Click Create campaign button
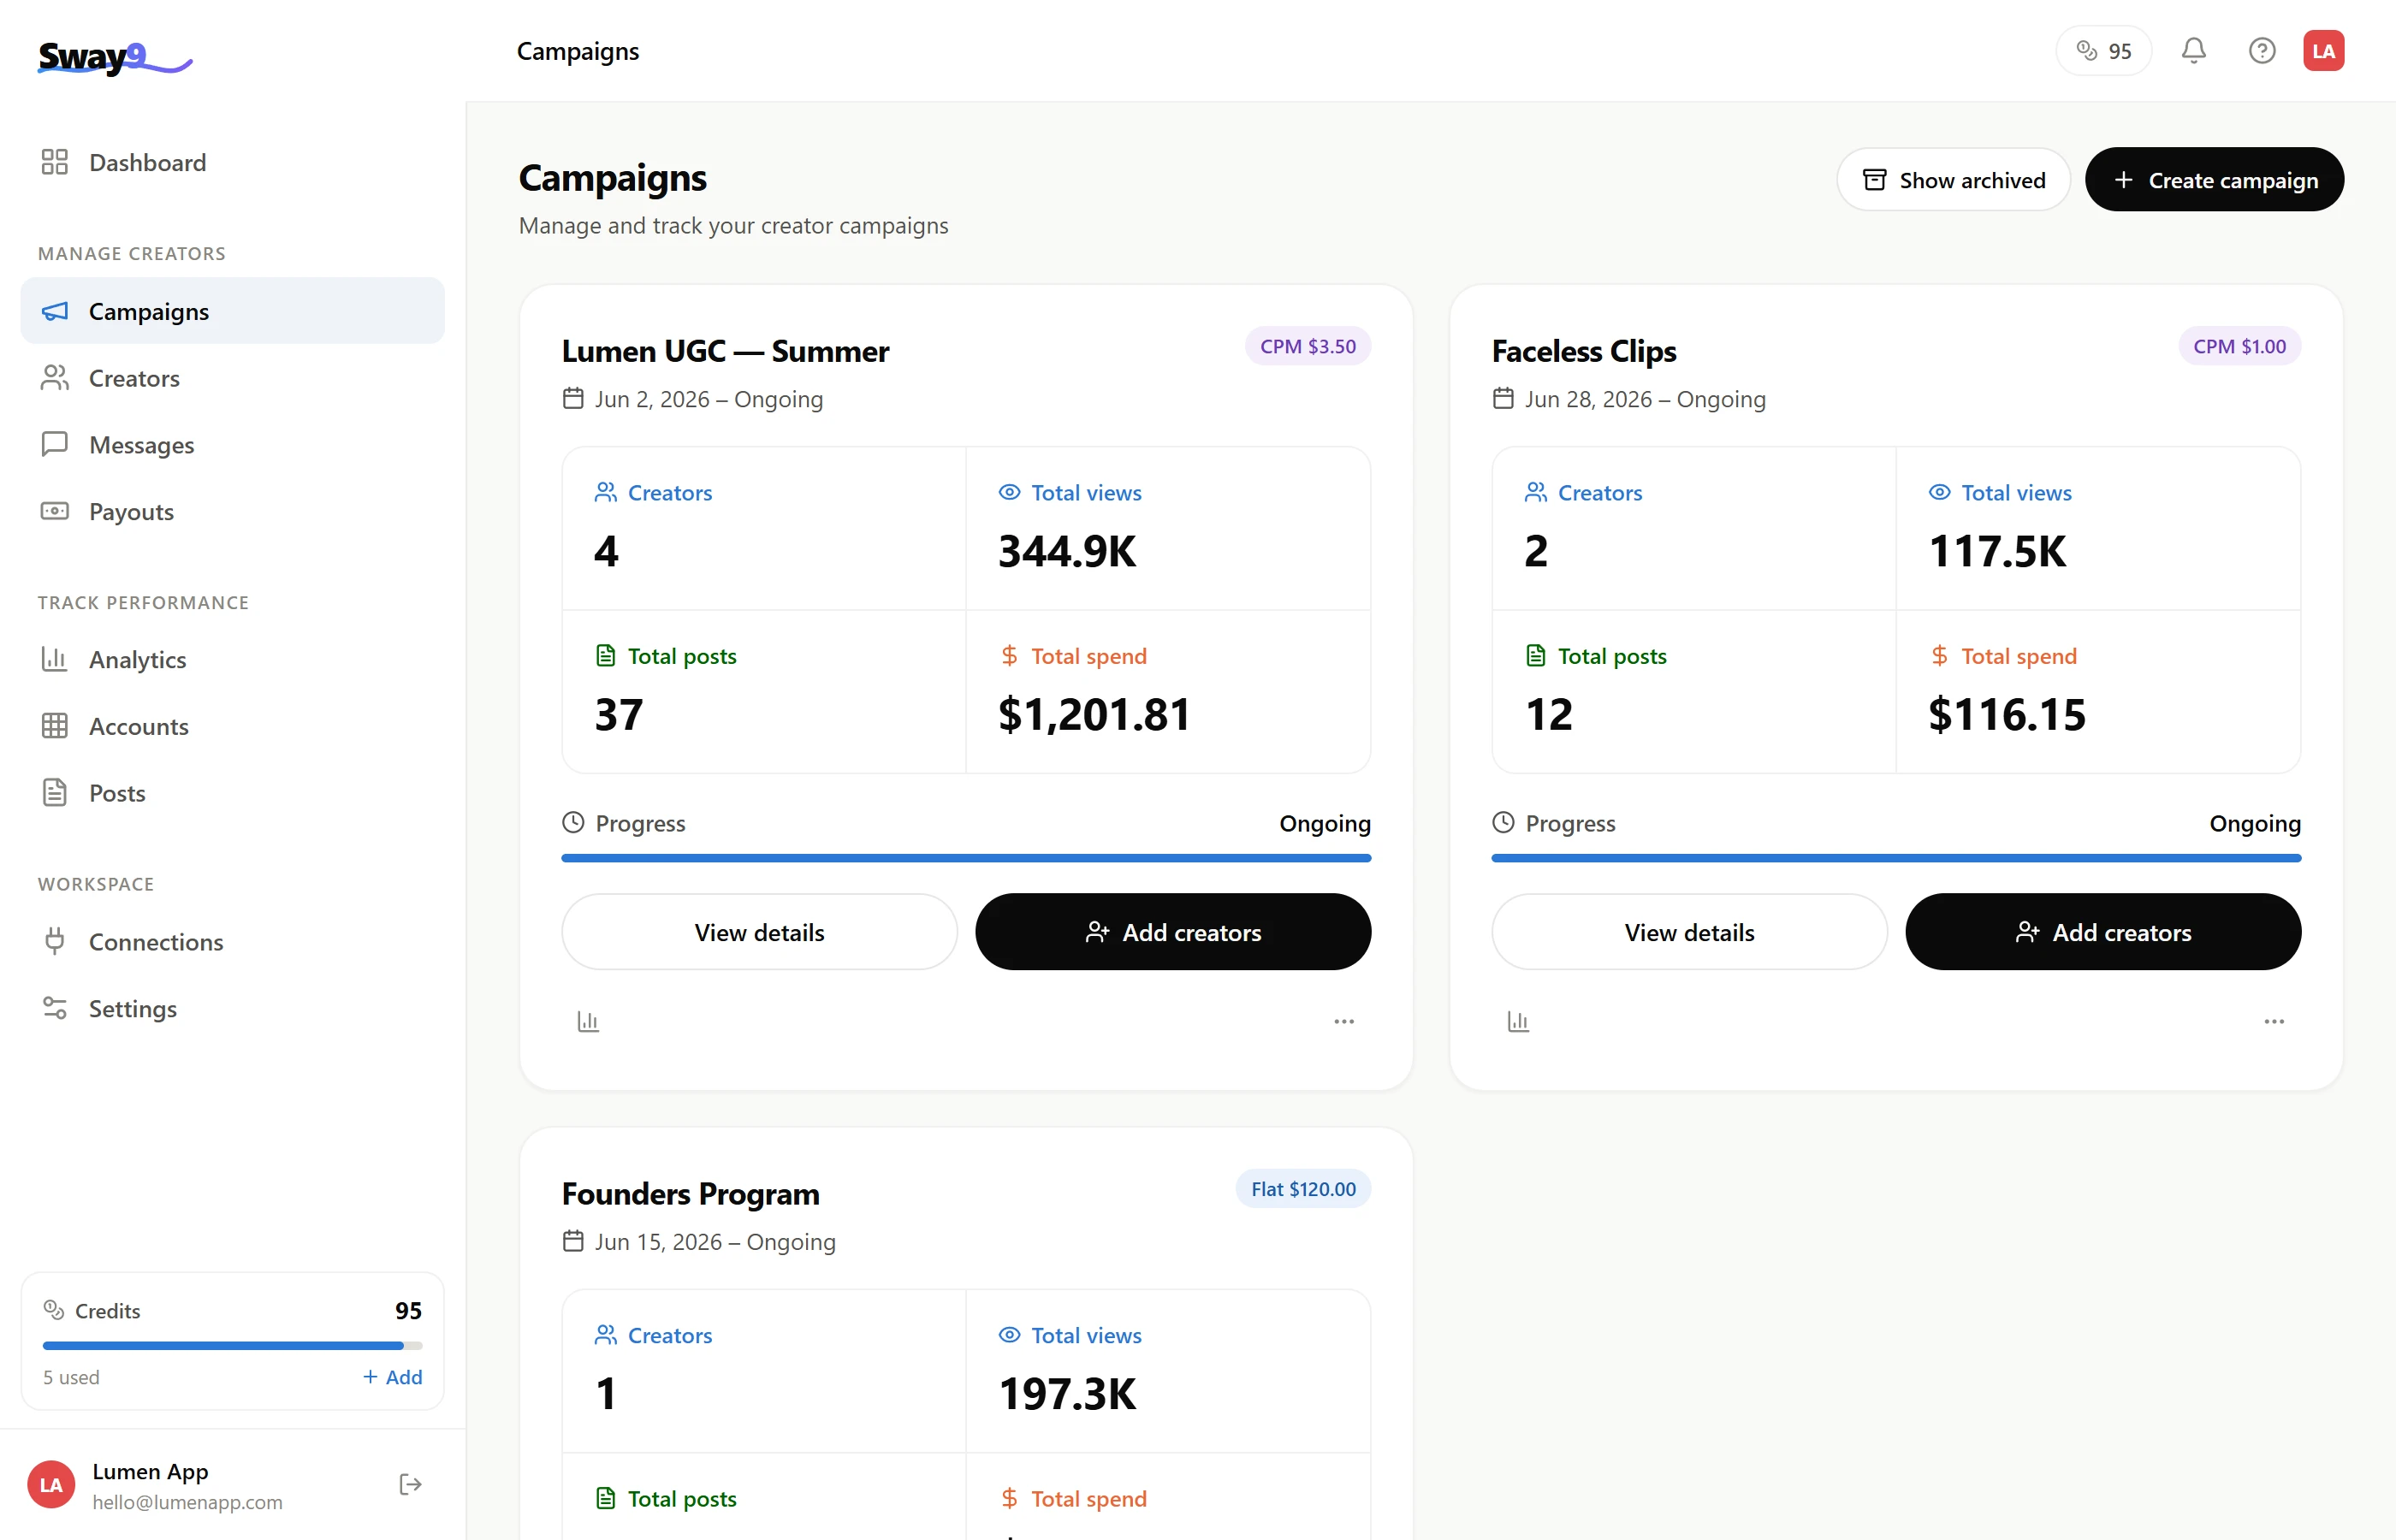The image size is (2396, 1540). point(2214,180)
